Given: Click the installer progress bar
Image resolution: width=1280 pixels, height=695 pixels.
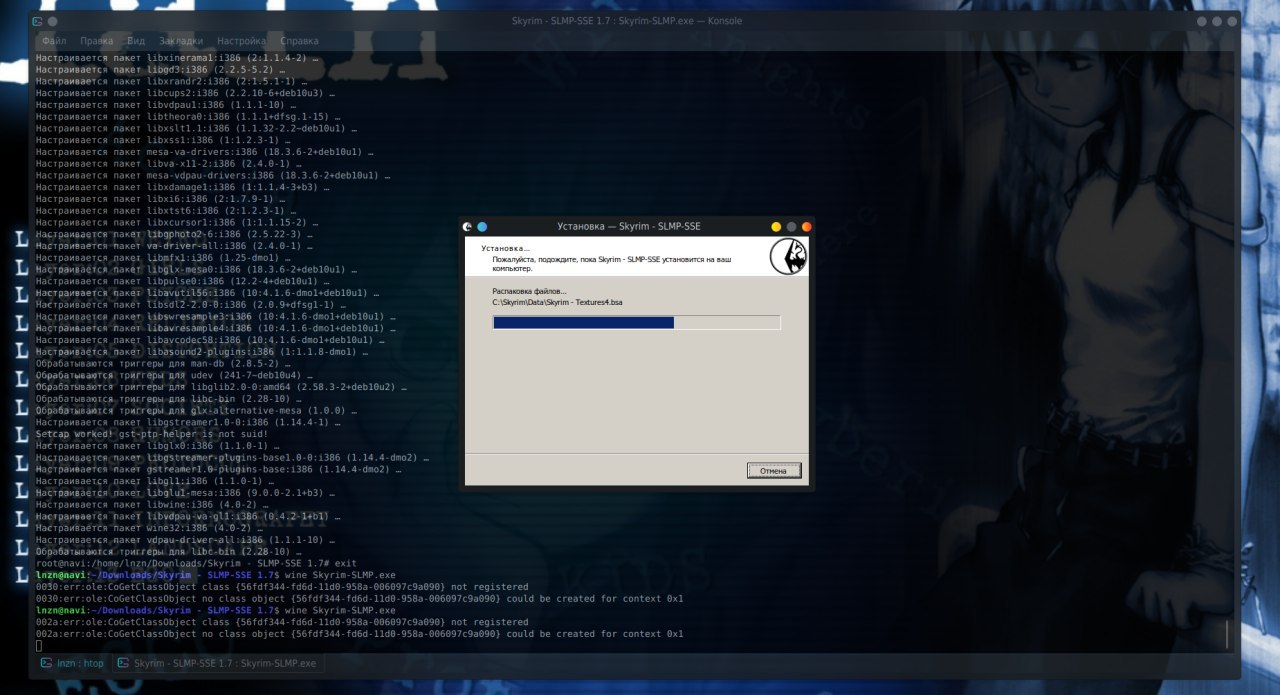Looking at the screenshot, I should [636, 322].
